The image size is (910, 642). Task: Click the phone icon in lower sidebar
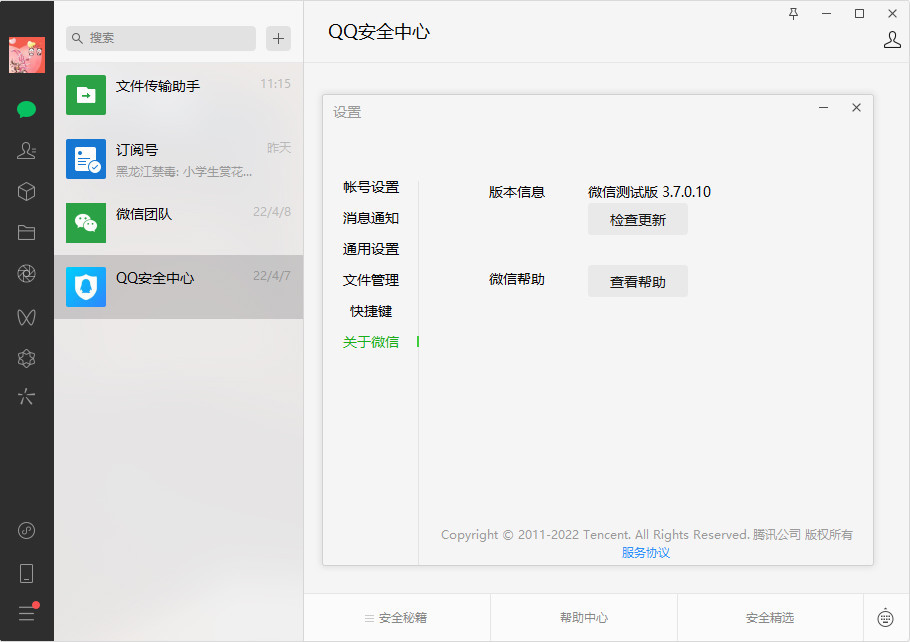tap(26, 573)
